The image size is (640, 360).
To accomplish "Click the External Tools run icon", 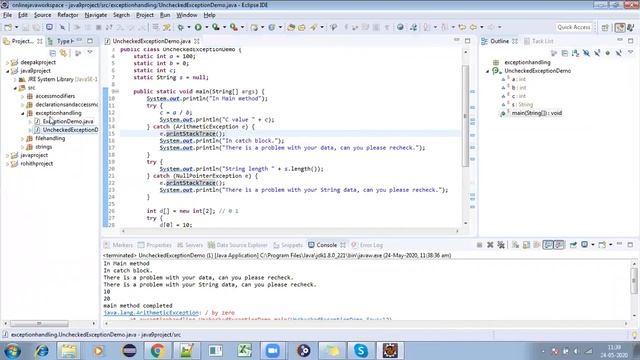I will [233, 27].
